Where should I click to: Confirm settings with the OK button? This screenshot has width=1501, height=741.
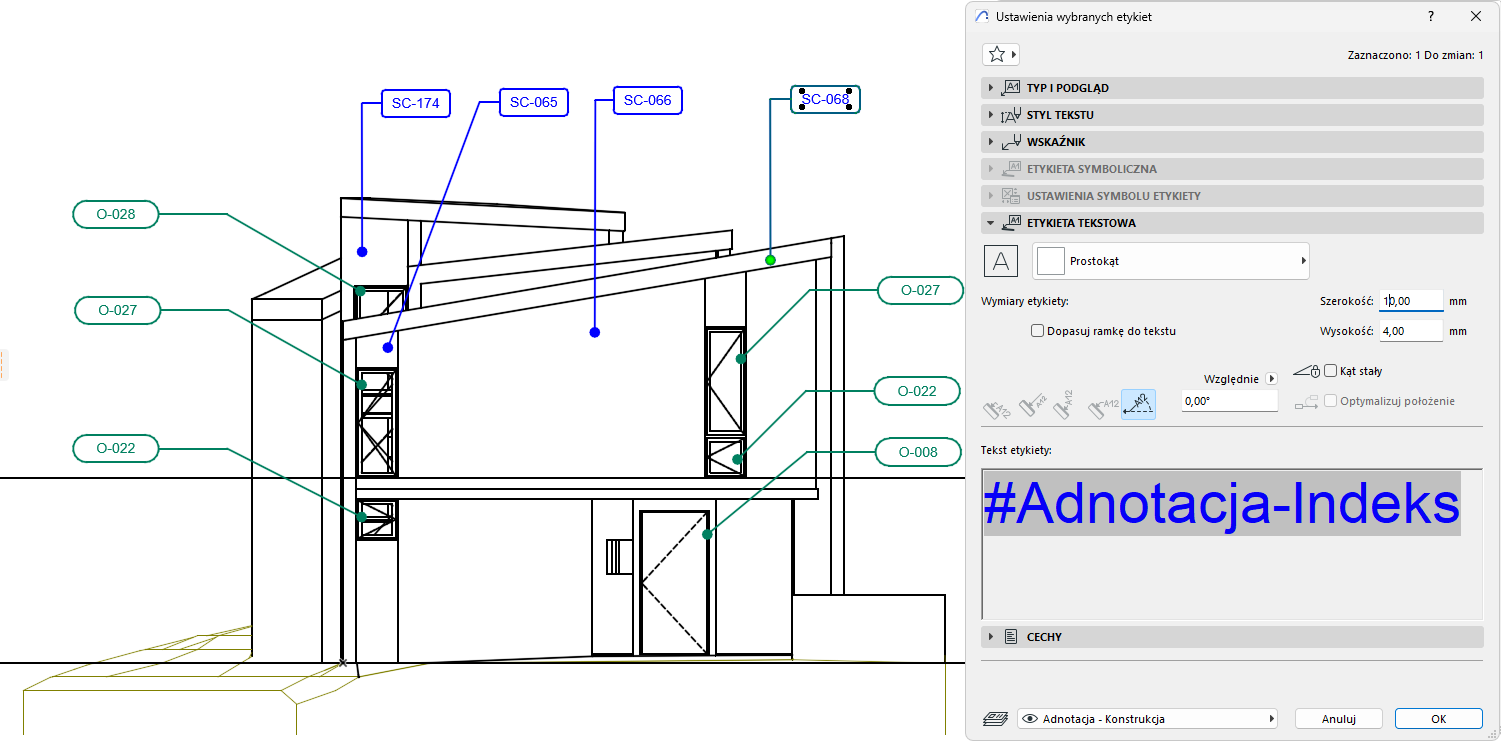tap(1438, 719)
